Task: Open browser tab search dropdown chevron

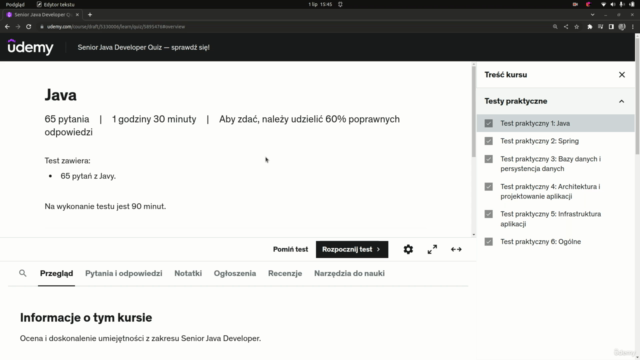Action: coord(592,15)
